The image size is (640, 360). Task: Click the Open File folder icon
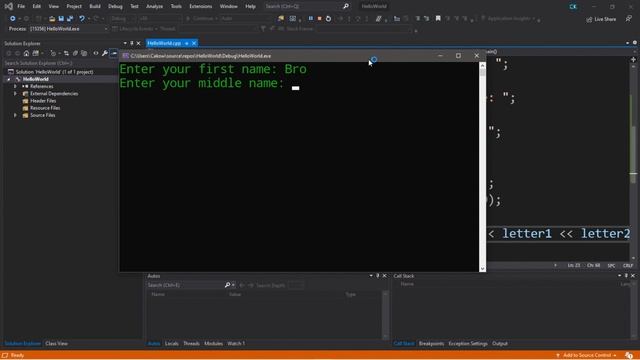(x=52, y=19)
